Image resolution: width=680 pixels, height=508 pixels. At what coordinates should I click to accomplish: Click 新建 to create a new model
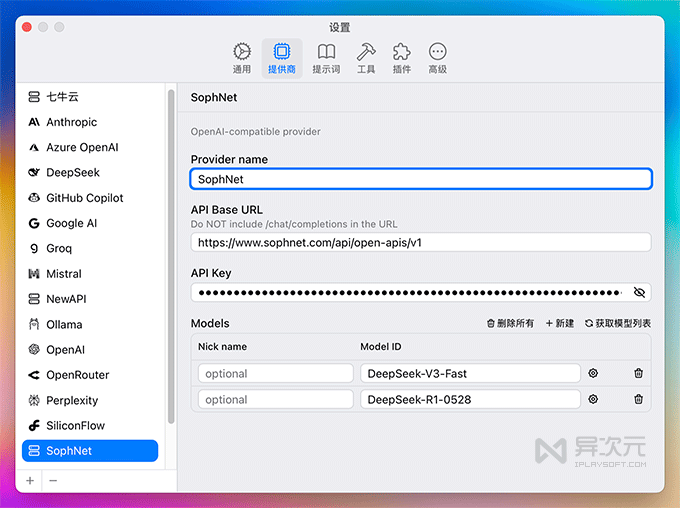[x=559, y=323]
